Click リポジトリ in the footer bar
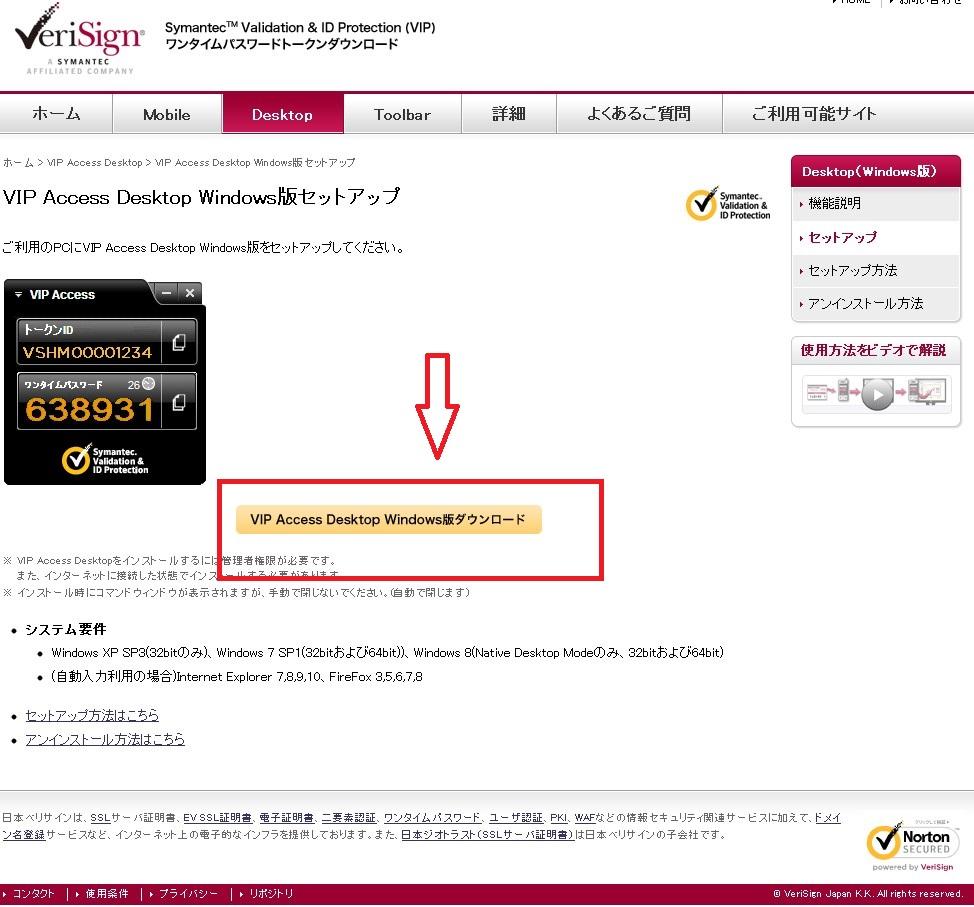Image resolution: width=974 pixels, height=907 pixels. point(271,893)
